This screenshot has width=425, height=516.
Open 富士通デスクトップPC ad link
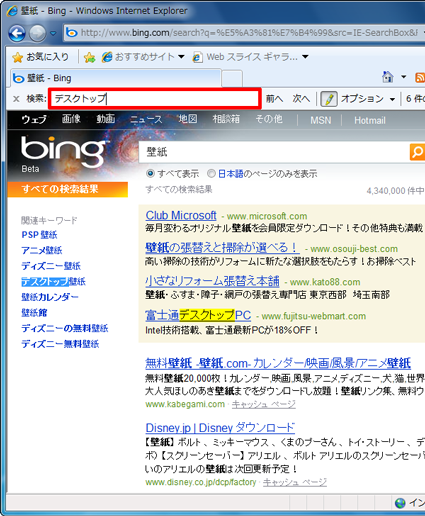pyautogui.click(x=198, y=315)
